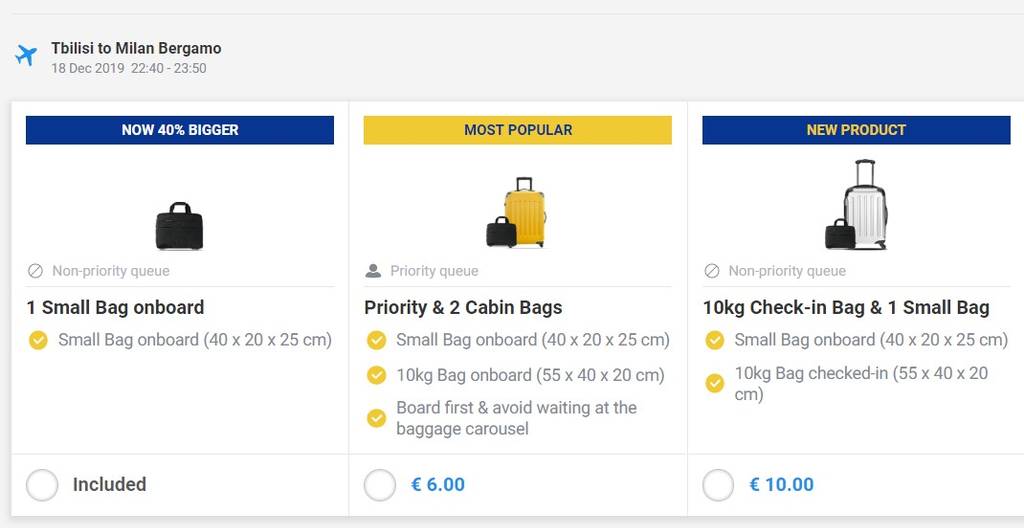Click the Priority queue person icon

point(374,271)
